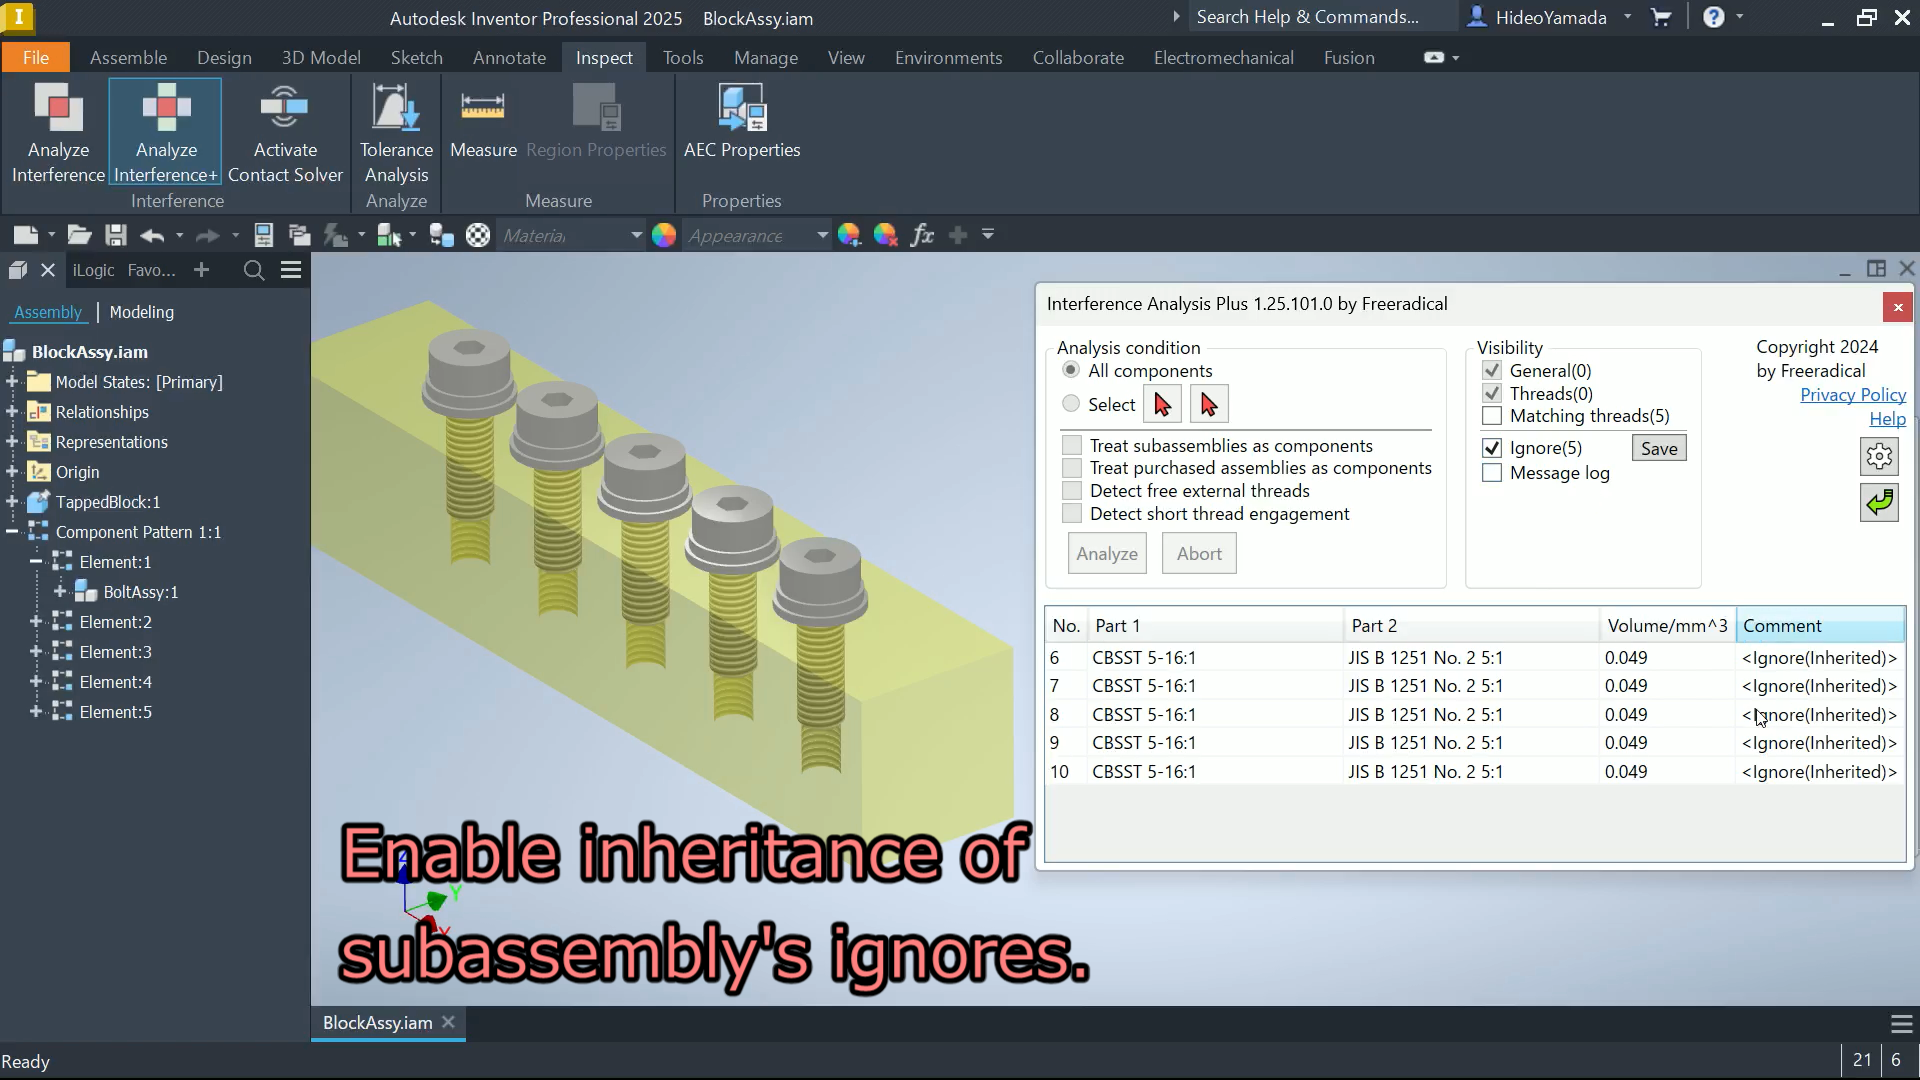This screenshot has width=1920, height=1080.
Task: Open the Tolerance Analysis tool
Action: (396, 132)
